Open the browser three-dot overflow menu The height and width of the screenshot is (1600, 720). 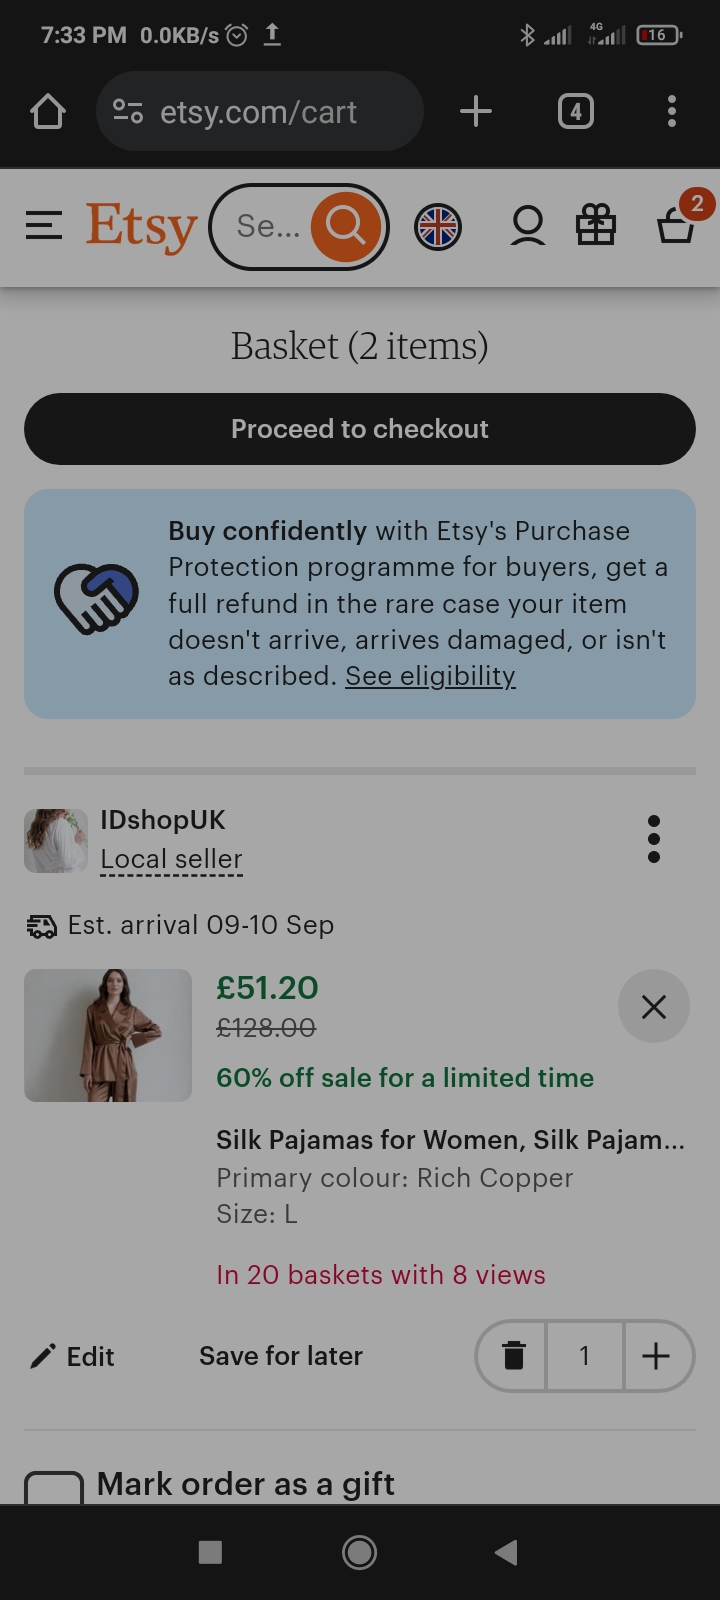[x=672, y=111]
